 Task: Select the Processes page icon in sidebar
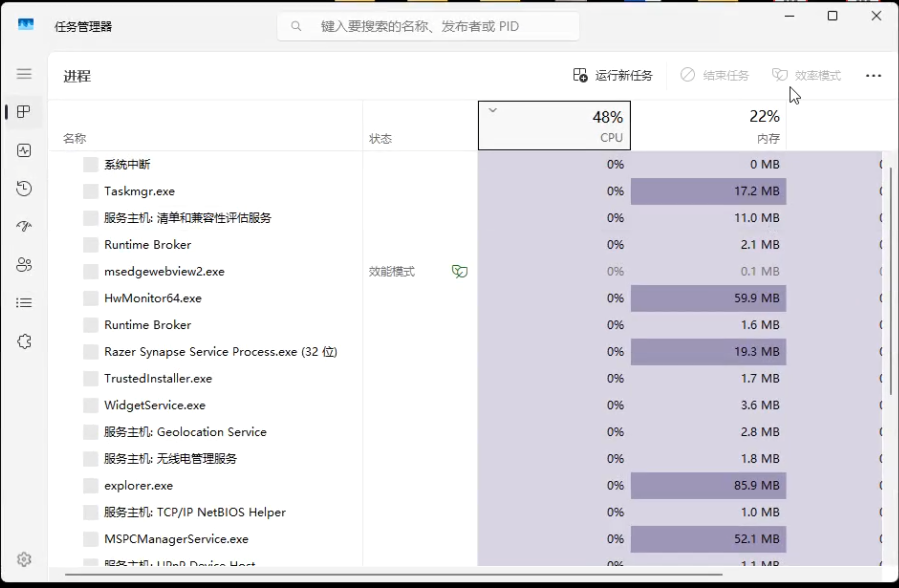tap(24, 112)
